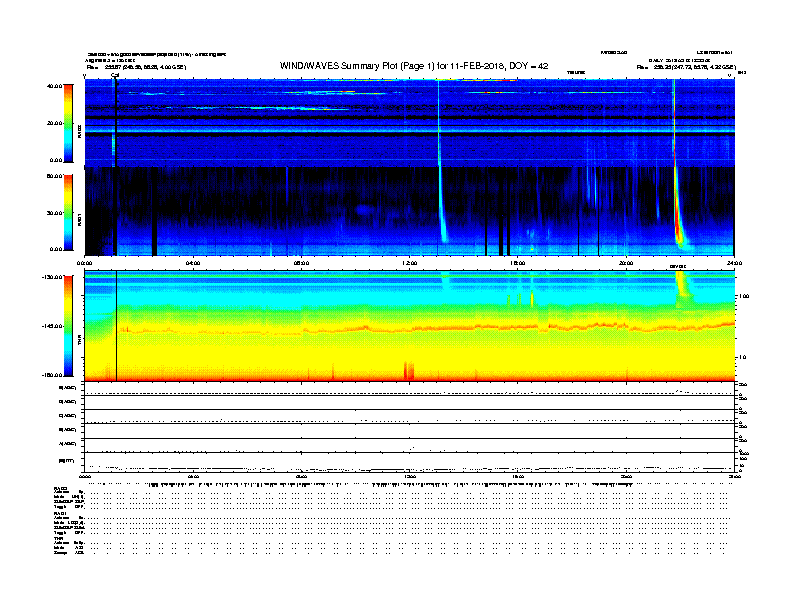Viewport: 792px width, 612px height.
Task: Click the -160.00 label on TNR scale
Action: click(53, 375)
